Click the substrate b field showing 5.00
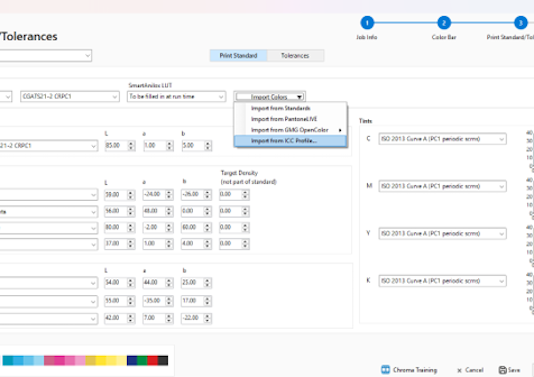Image resolution: width=534 pixels, height=377 pixels. tap(192, 146)
